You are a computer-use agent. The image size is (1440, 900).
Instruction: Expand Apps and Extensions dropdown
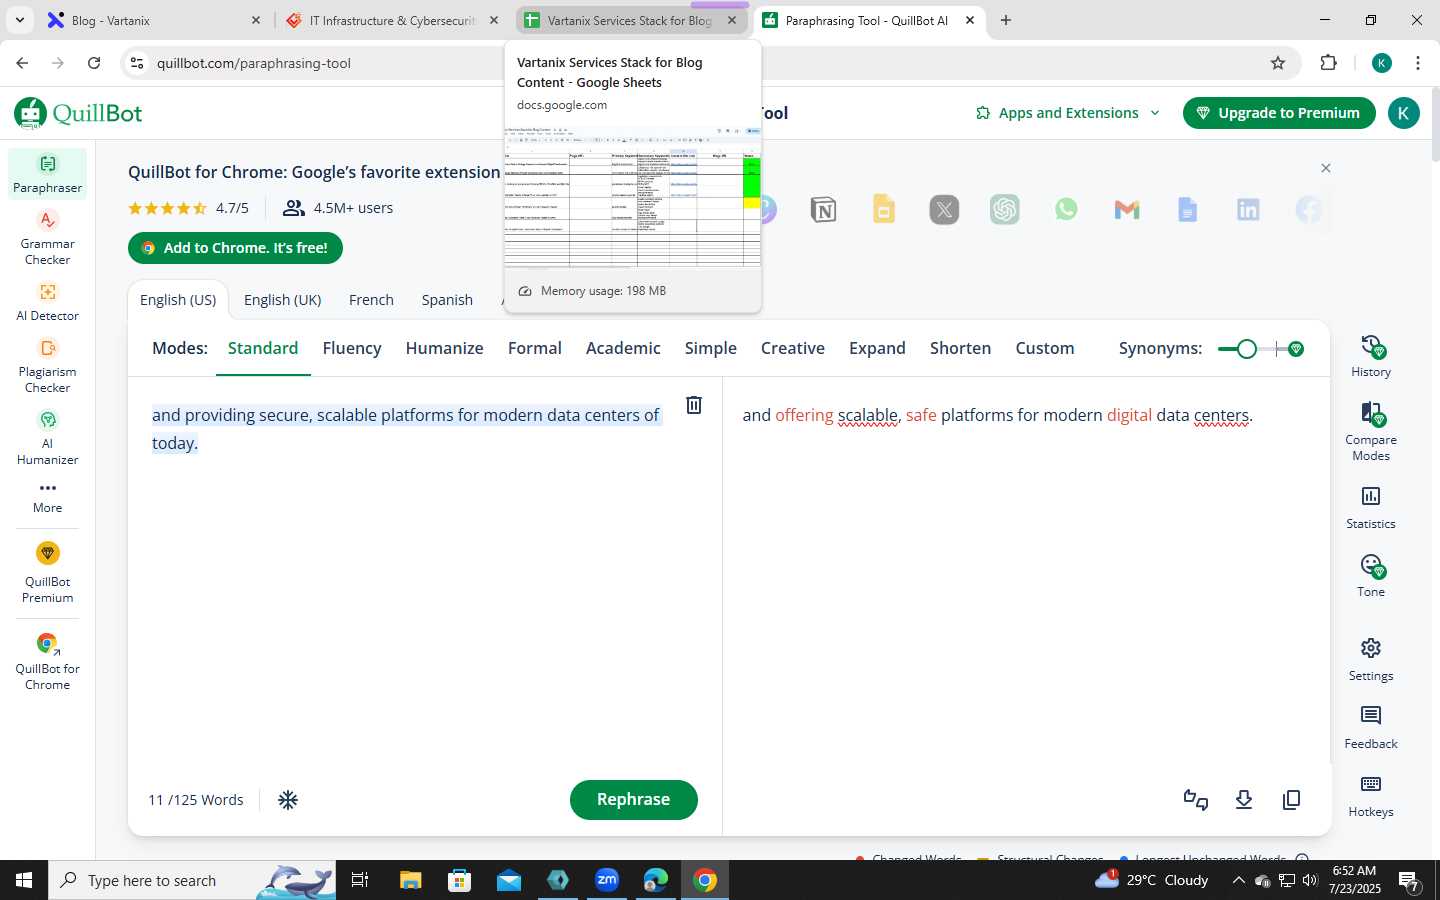(x=1068, y=113)
